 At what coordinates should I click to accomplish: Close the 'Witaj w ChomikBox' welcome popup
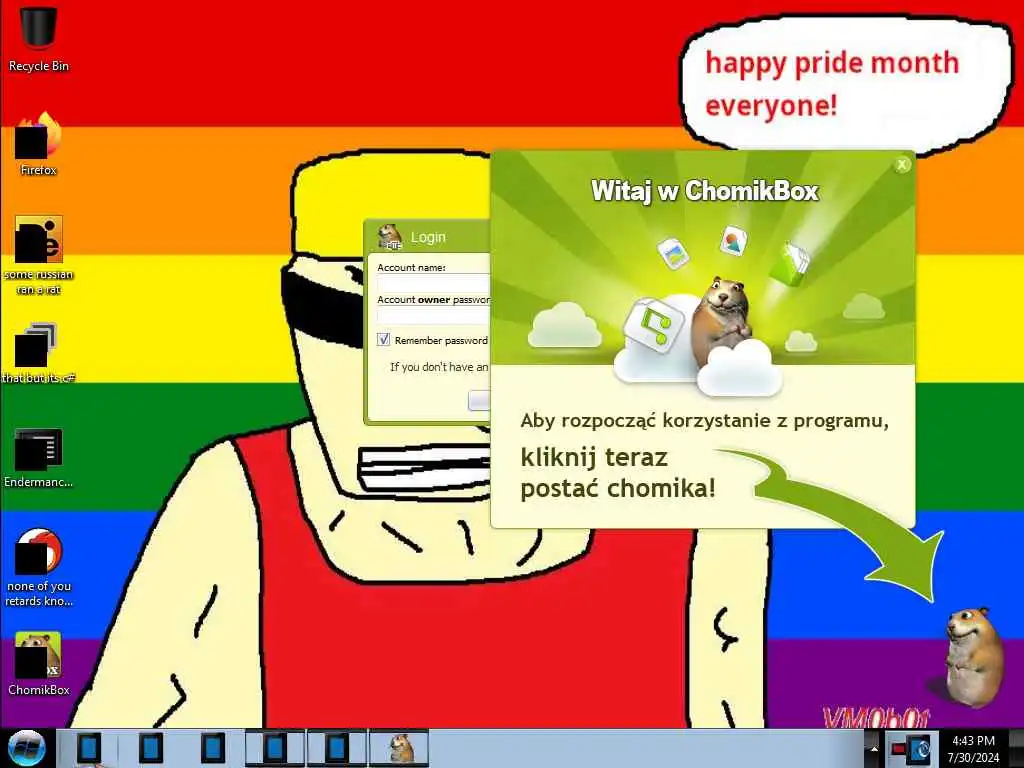pyautogui.click(x=902, y=165)
